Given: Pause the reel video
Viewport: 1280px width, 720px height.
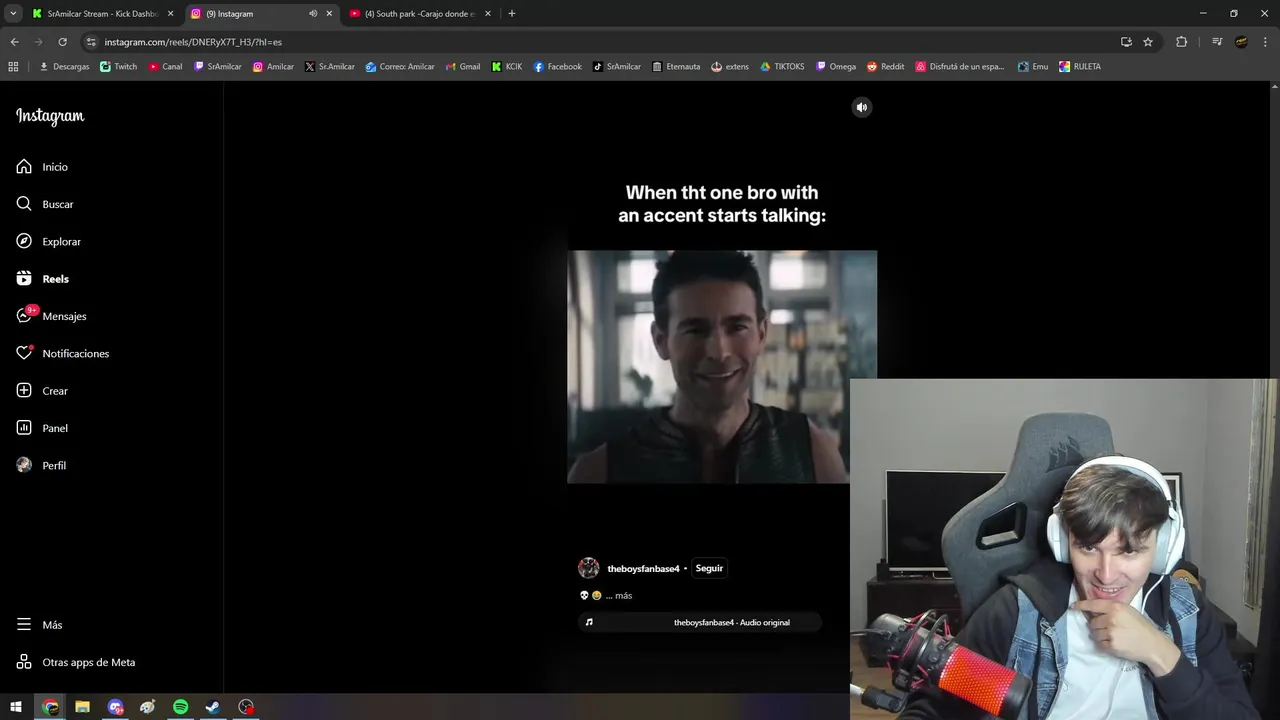Looking at the screenshot, I should tap(722, 367).
